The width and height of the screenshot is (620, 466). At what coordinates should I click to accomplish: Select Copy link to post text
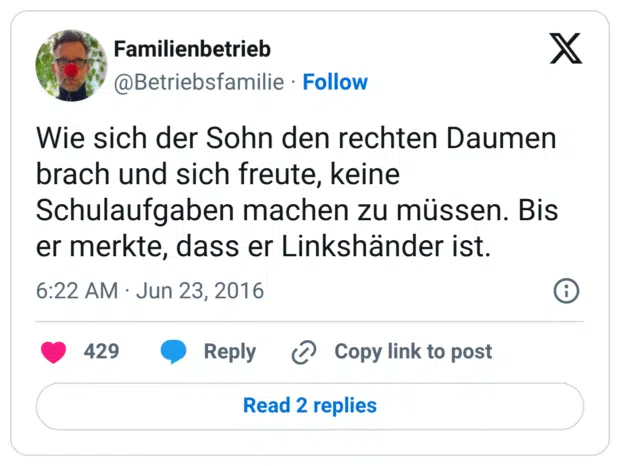click(x=413, y=352)
